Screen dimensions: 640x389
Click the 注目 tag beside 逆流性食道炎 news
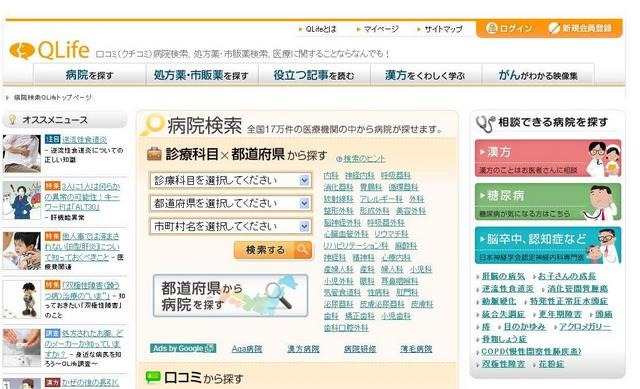point(52,139)
